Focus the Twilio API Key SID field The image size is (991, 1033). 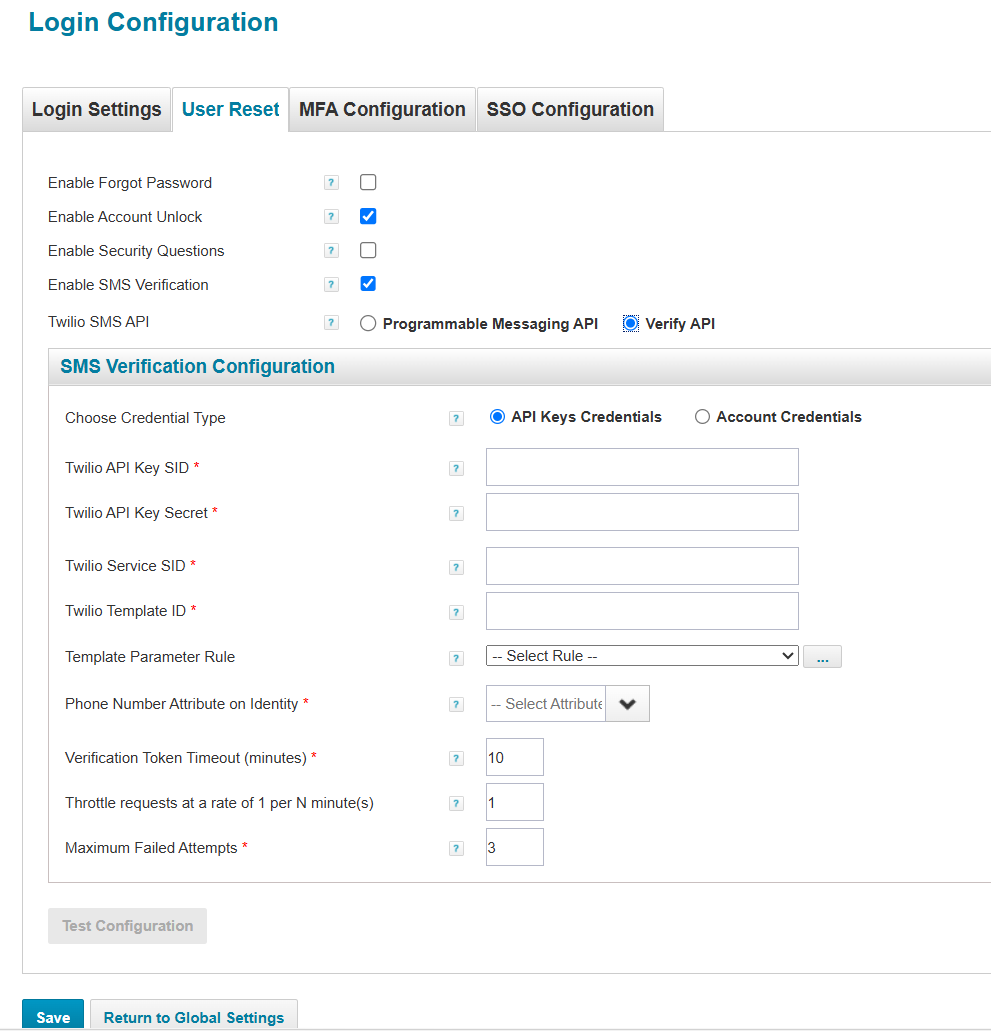coord(642,467)
